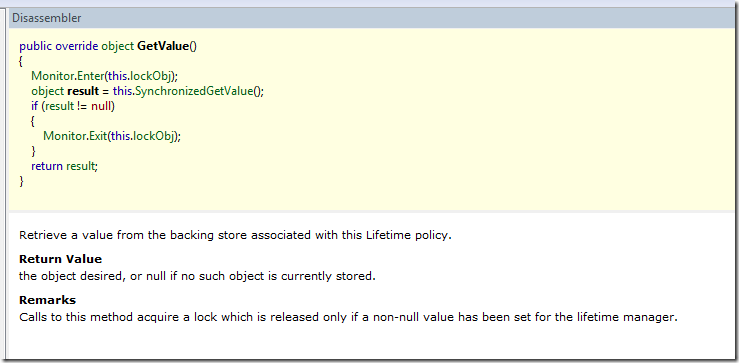The width and height of the screenshot is (739, 363).
Task: Click the object type before result
Action: click(48, 91)
